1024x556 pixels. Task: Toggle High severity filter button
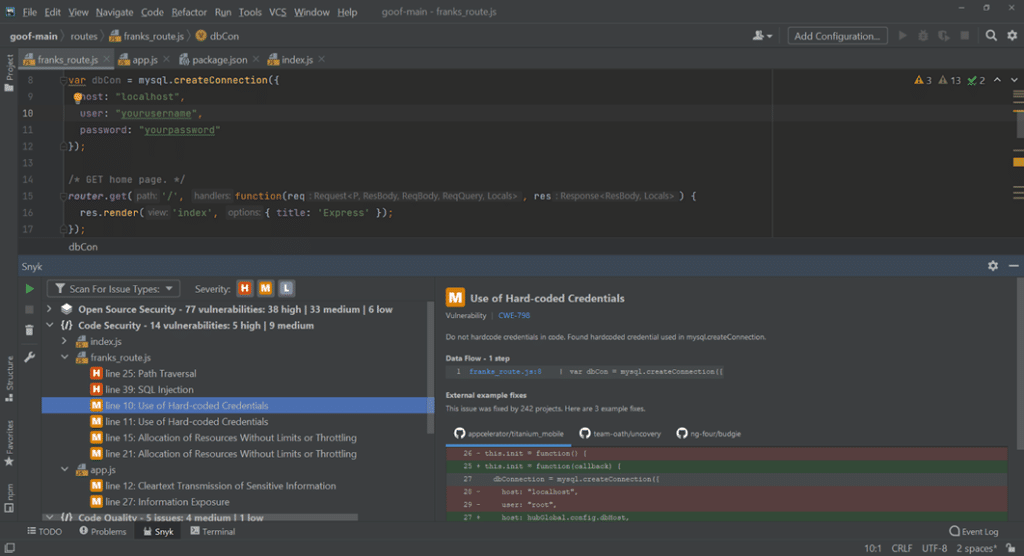pyautogui.click(x=244, y=289)
